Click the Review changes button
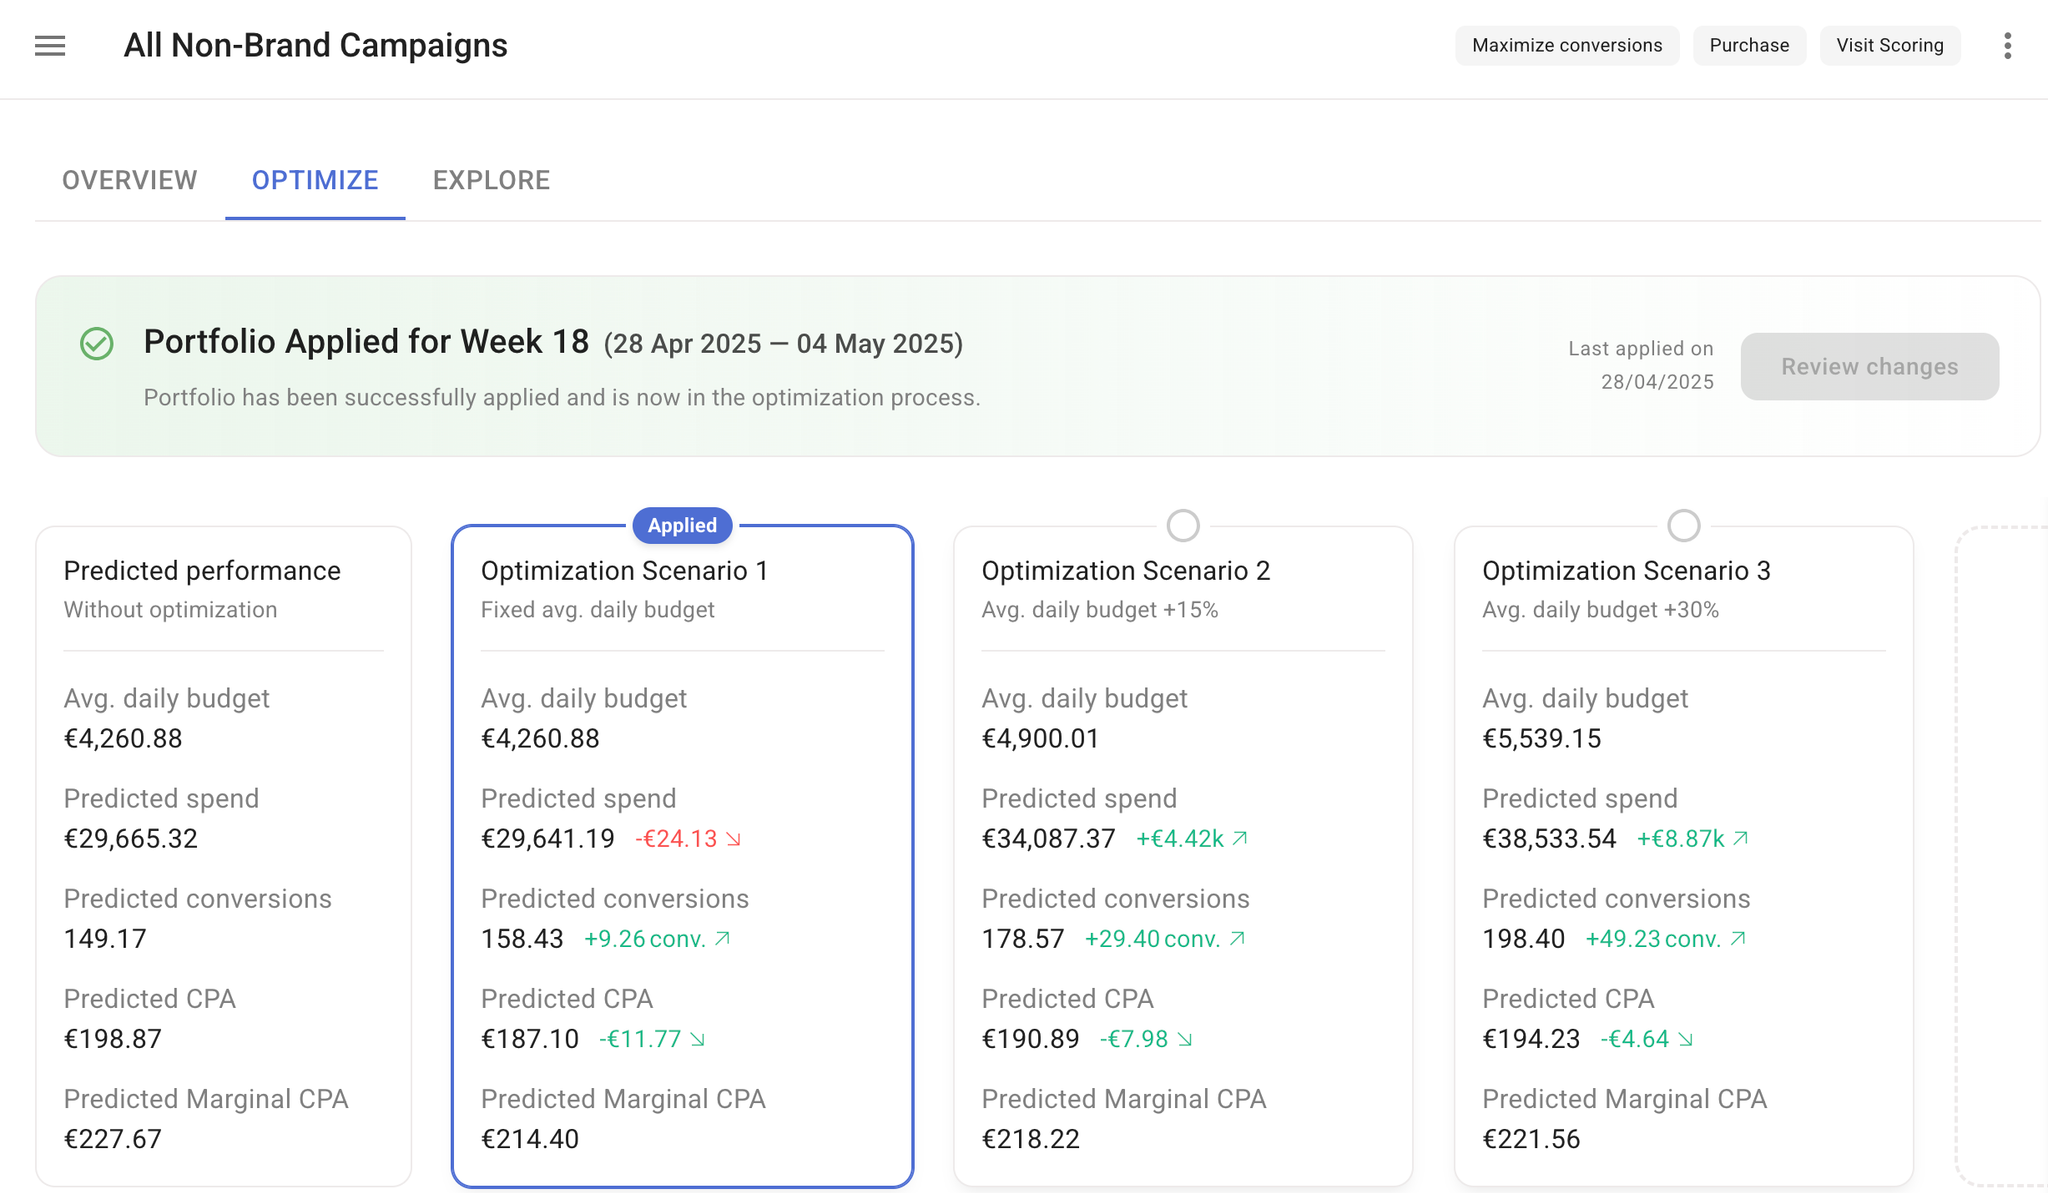2048x1193 pixels. (1869, 367)
